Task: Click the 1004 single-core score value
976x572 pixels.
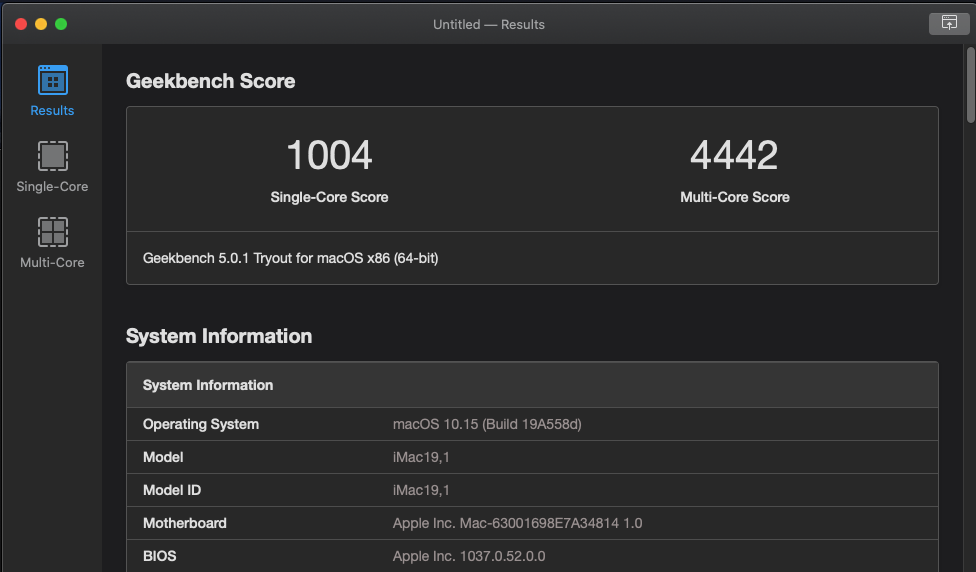Action: click(329, 155)
